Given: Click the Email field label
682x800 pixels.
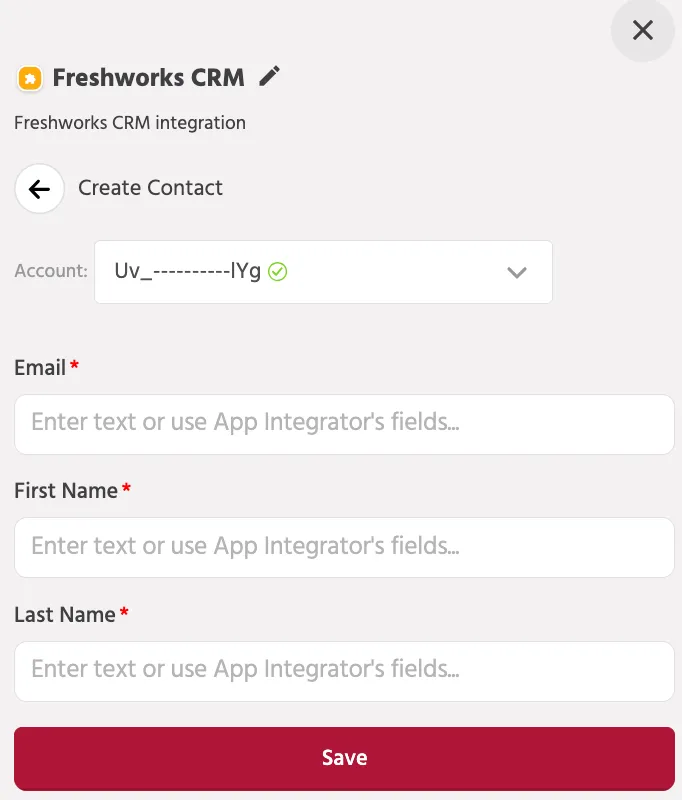Looking at the screenshot, I should point(40,367).
